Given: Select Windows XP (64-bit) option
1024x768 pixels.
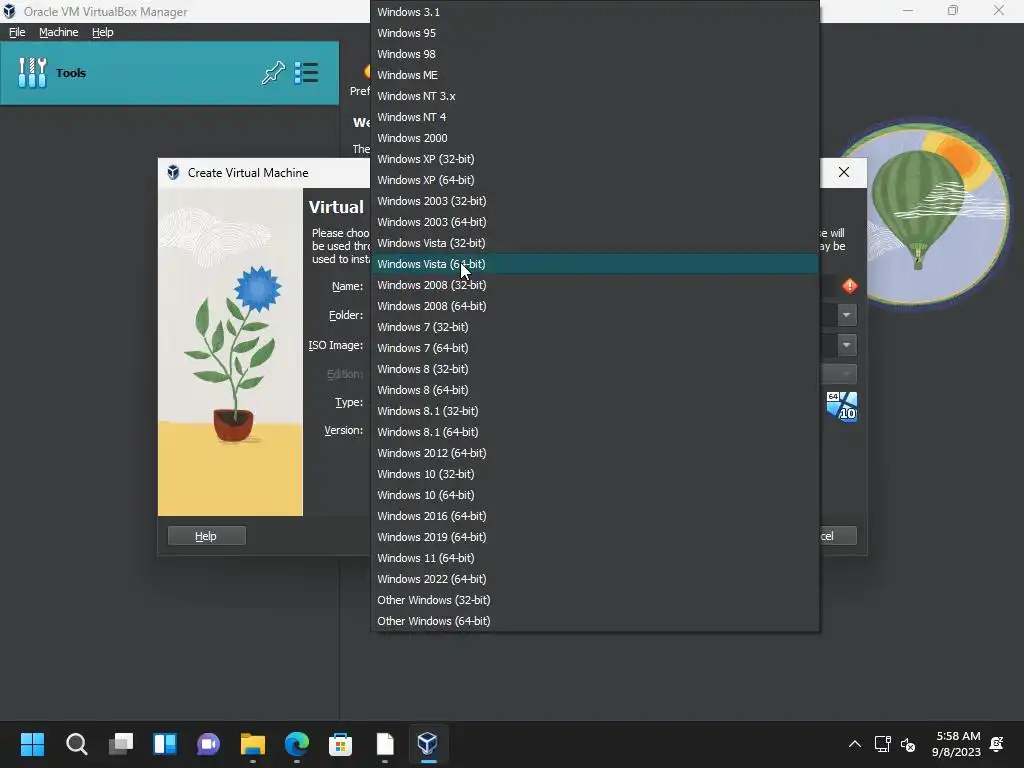Looking at the screenshot, I should [x=595, y=180].
